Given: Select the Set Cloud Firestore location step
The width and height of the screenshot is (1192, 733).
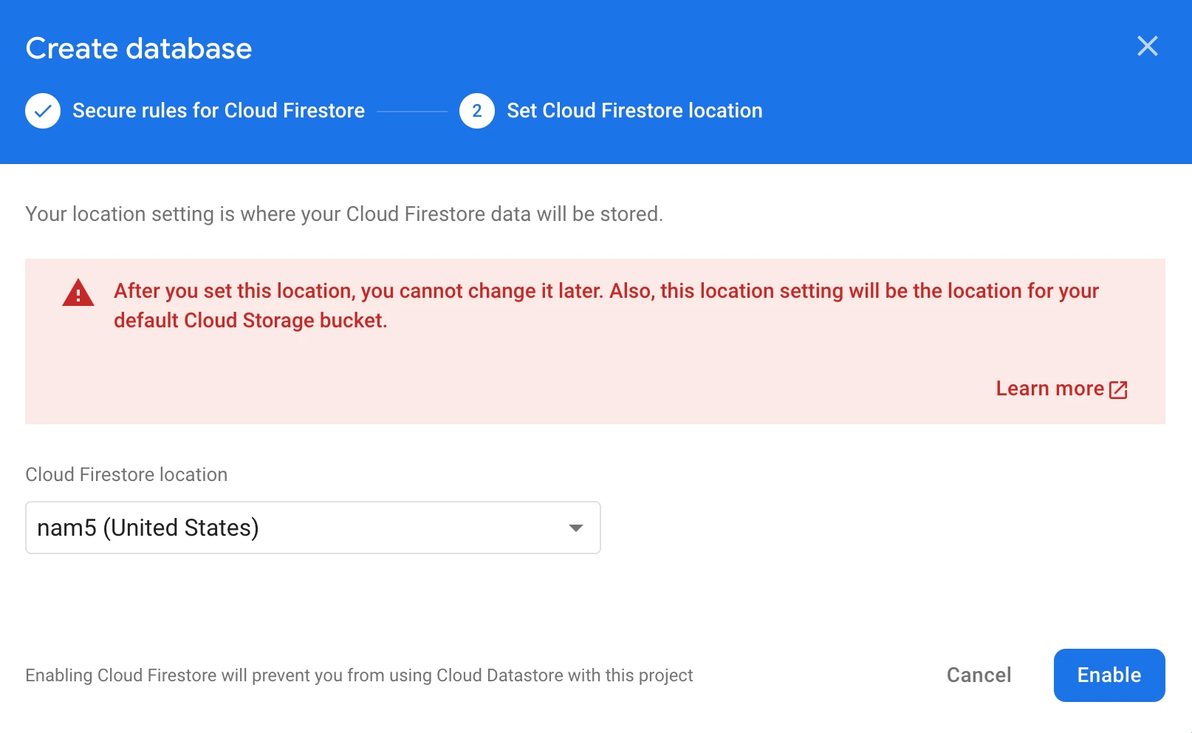Looking at the screenshot, I should (634, 111).
